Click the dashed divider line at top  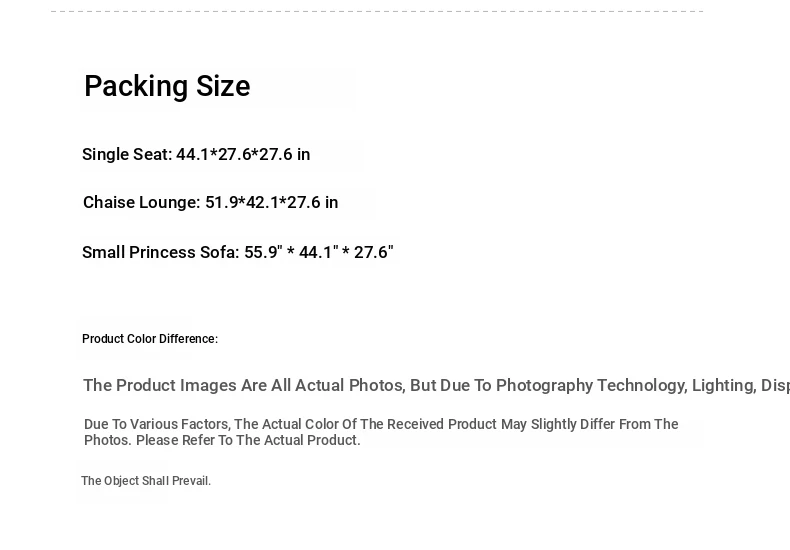(x=377, y=11)
